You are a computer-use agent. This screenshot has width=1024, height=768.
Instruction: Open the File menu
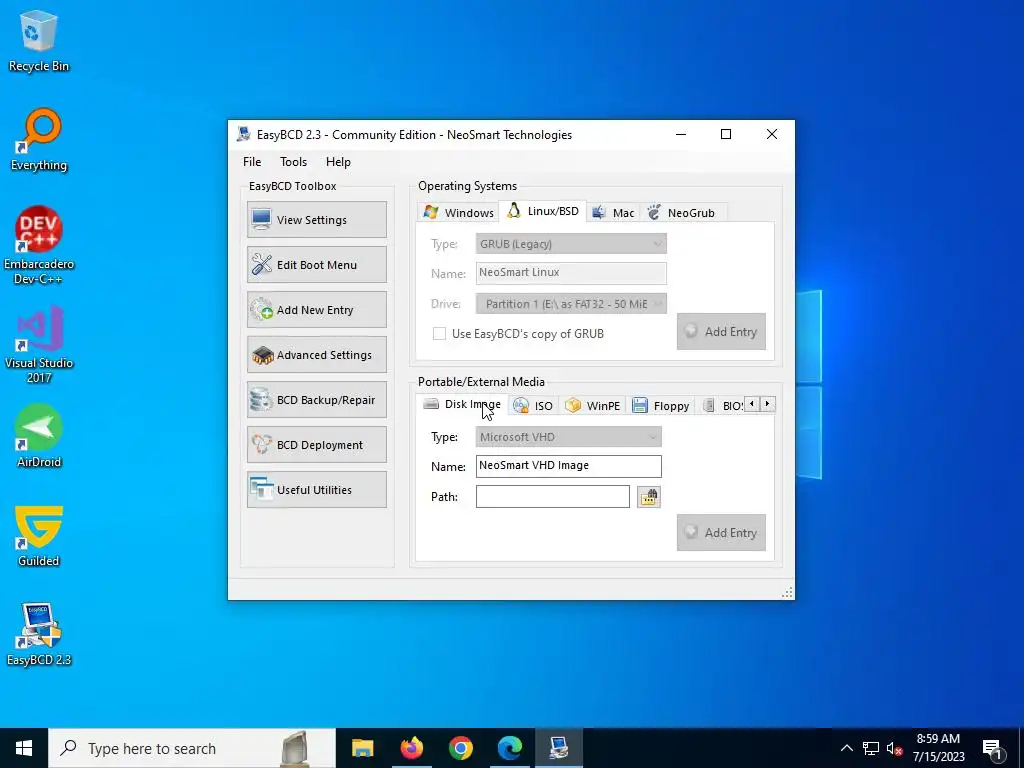pos(252,162)
